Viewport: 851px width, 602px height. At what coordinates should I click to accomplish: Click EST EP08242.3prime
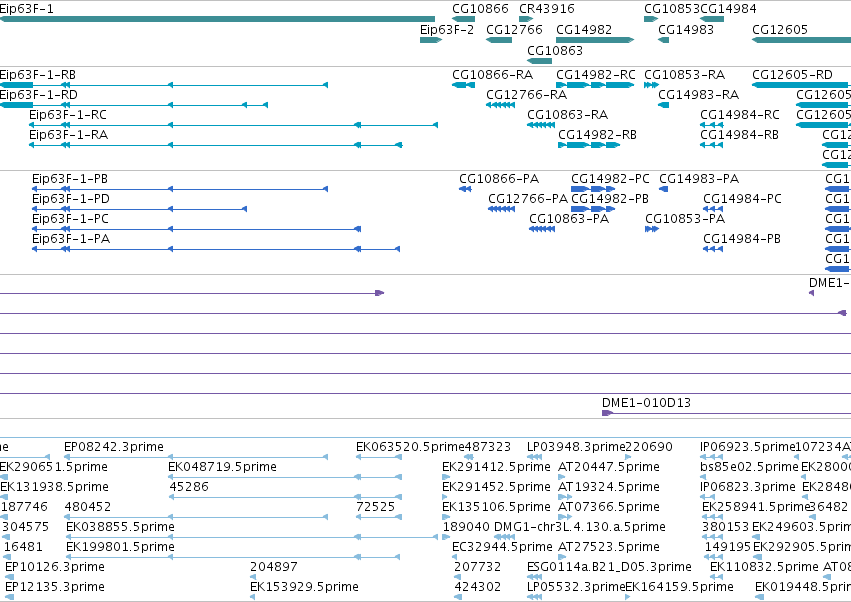point(114,447)
